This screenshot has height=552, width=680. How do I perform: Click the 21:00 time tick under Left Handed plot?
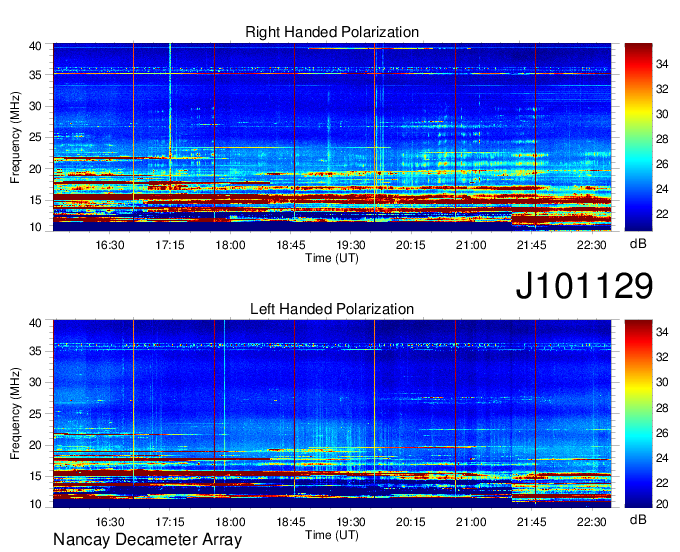[471, 522]
